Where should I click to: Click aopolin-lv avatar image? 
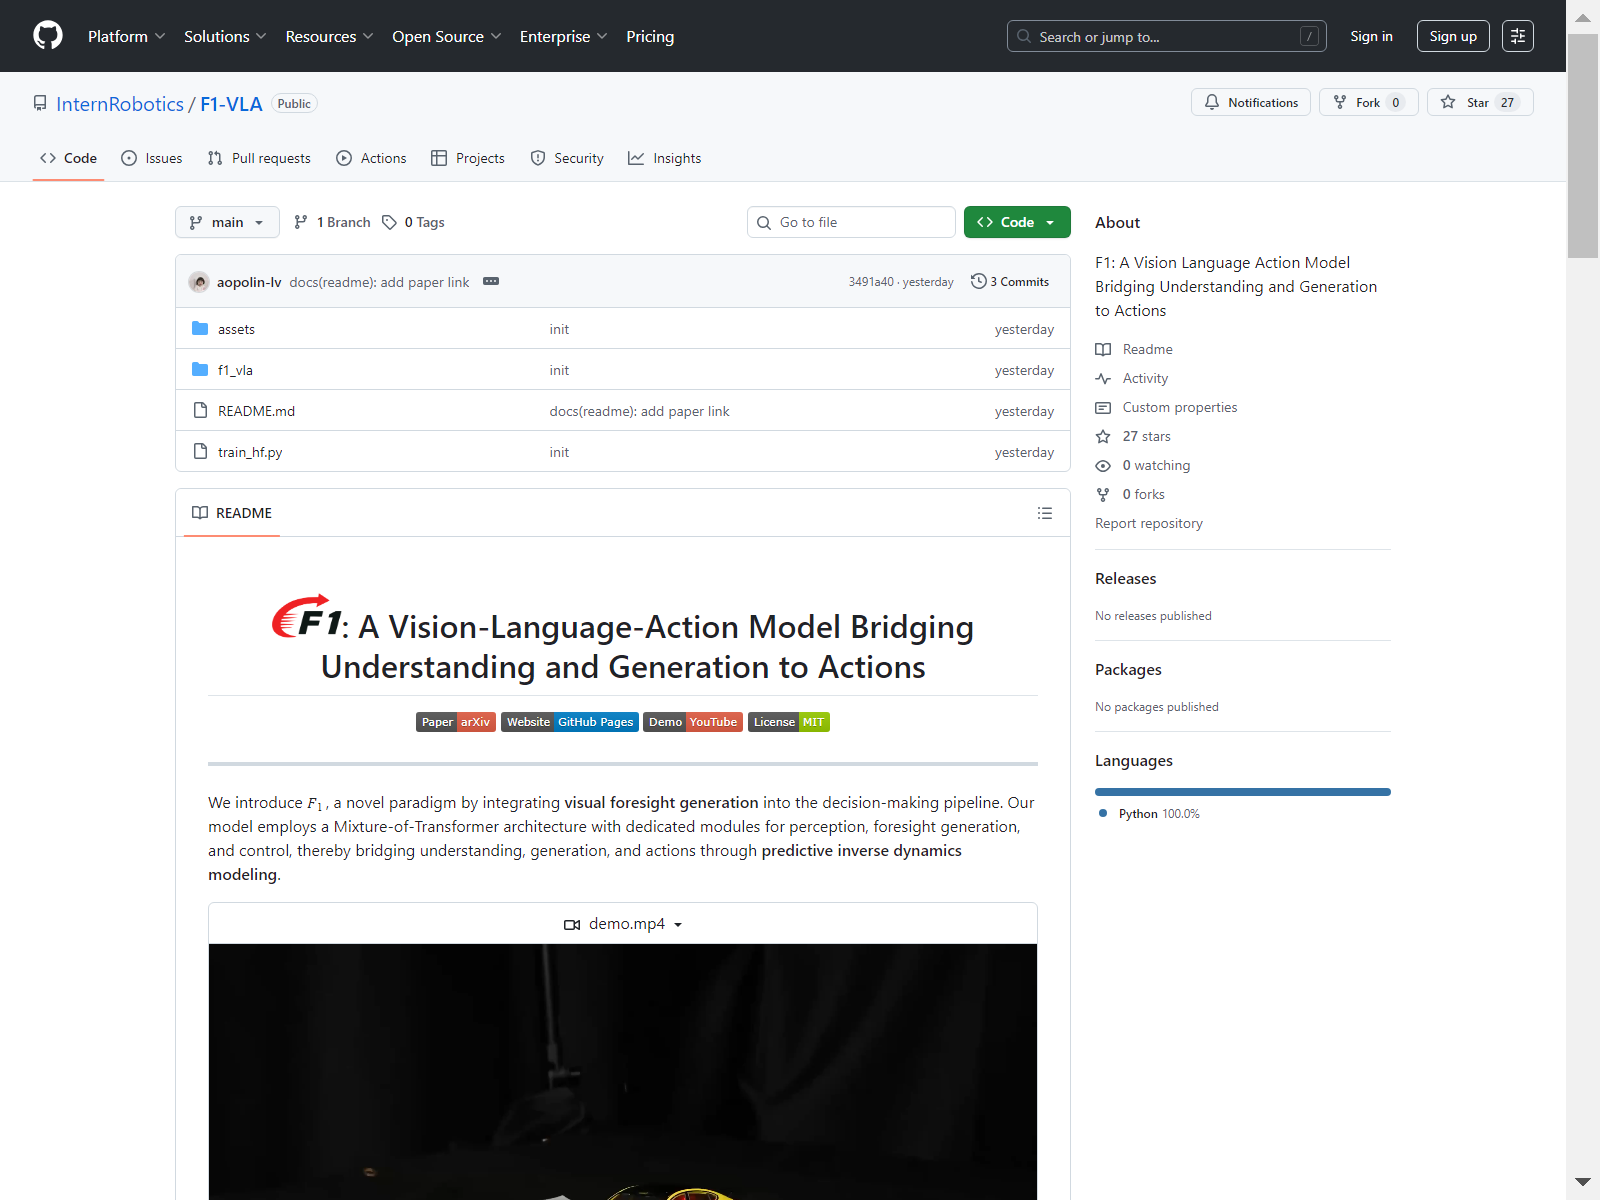[x=199, y=282]
